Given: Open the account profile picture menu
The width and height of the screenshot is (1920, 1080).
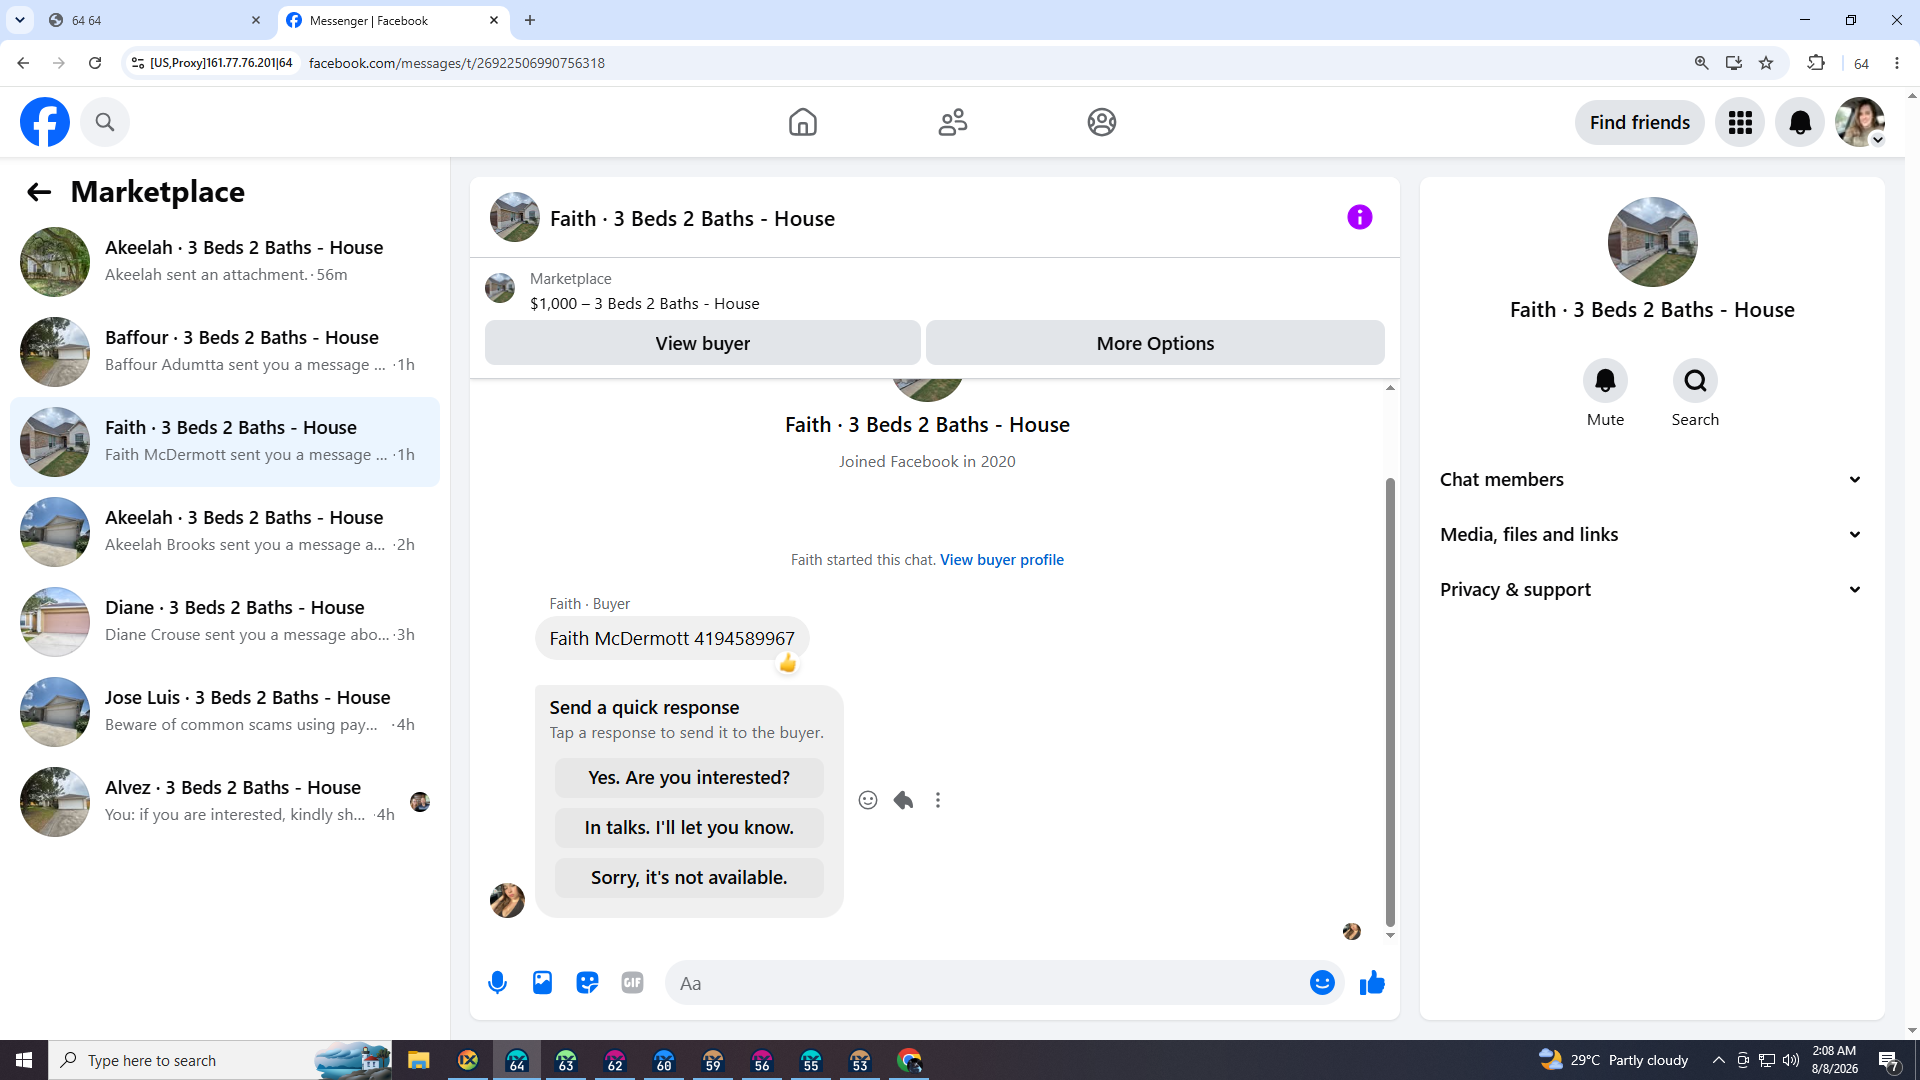Looking at the screenshot, I should 1860,122.
